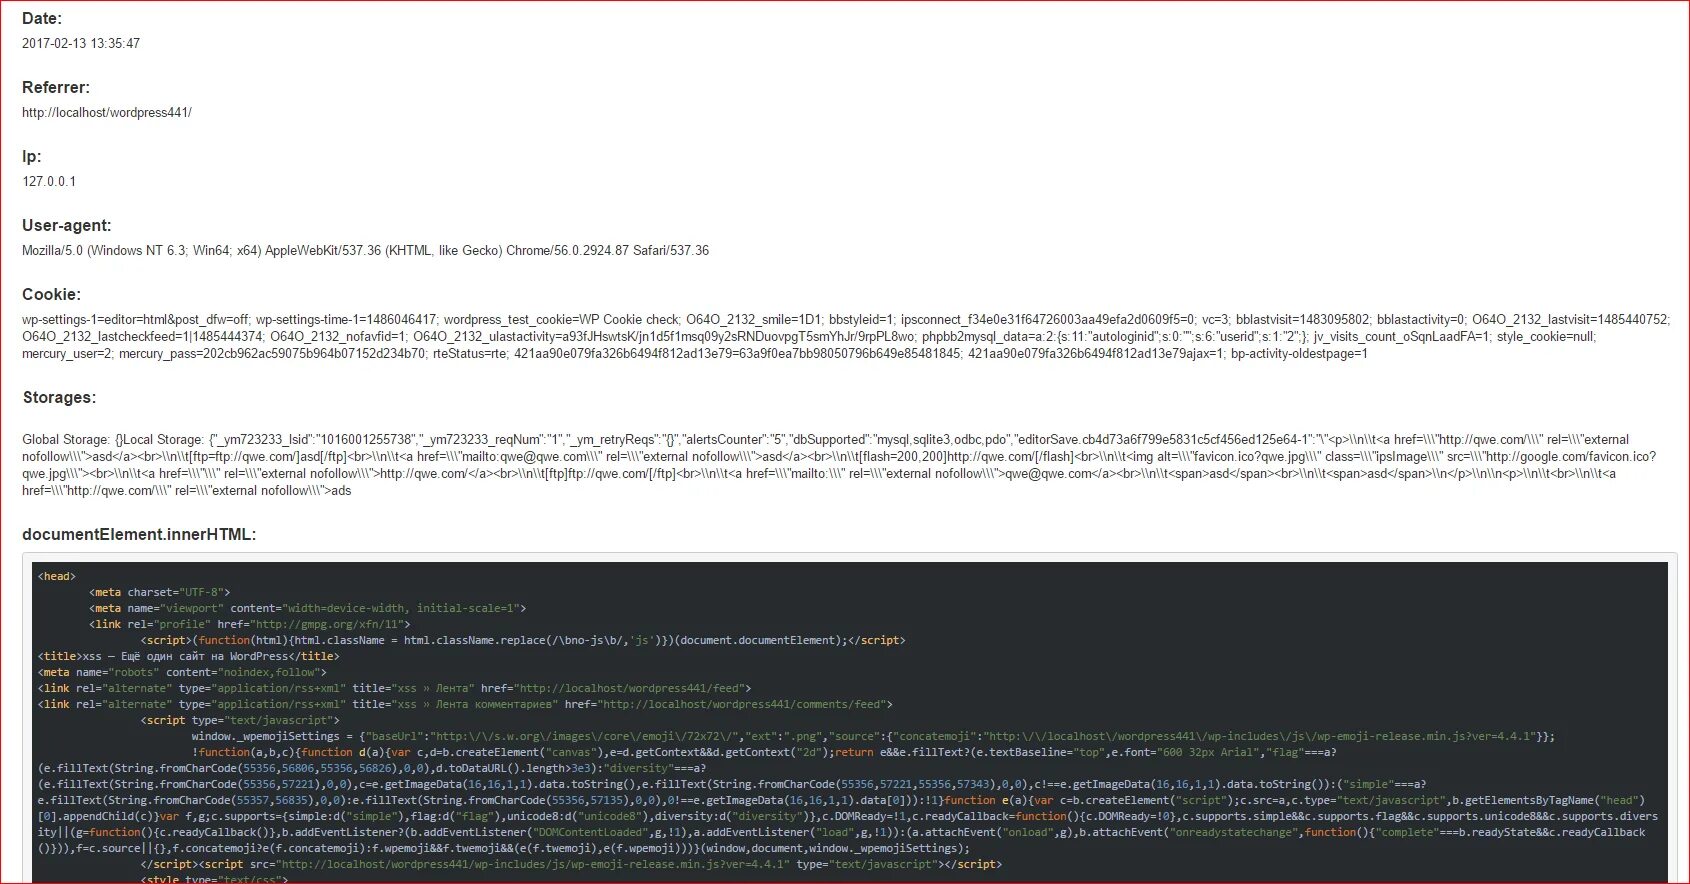Screen dimensions: 1690x884
Task: Click the Ip: heading
Action: pos(32,157)
